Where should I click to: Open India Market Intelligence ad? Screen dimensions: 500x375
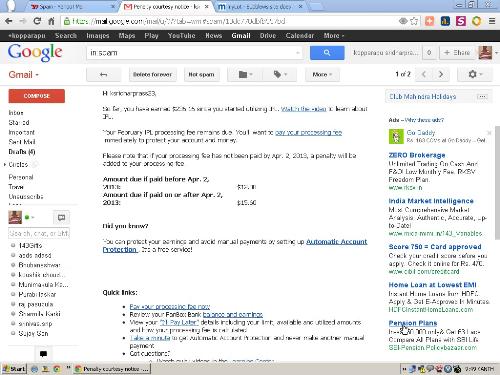point(431,201)
